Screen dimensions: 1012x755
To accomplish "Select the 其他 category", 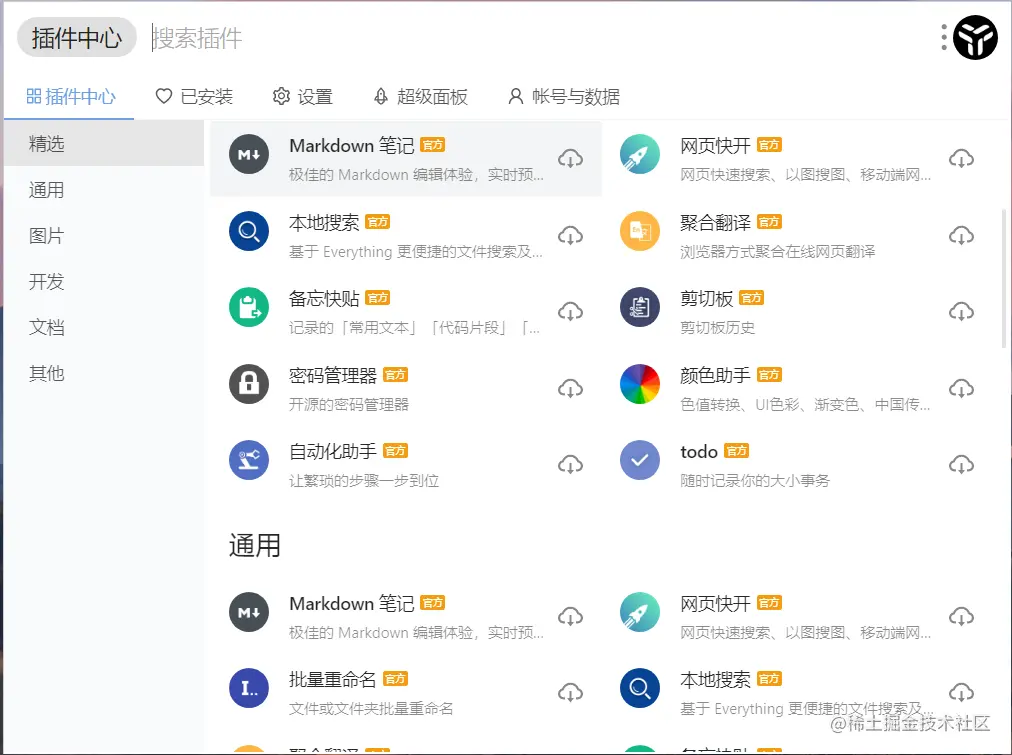I will click(x=104, y=373).
